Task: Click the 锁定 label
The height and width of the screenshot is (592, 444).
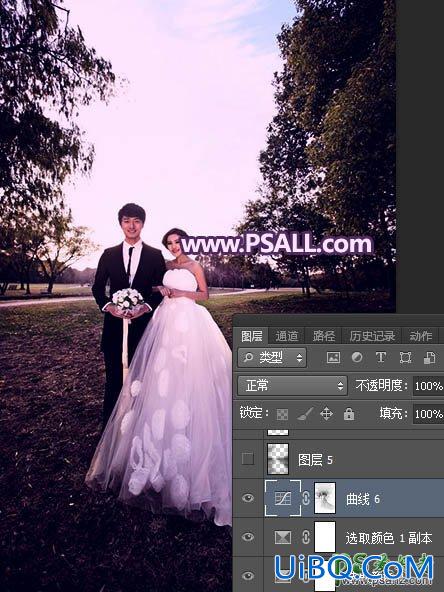Action: point(254,413)
